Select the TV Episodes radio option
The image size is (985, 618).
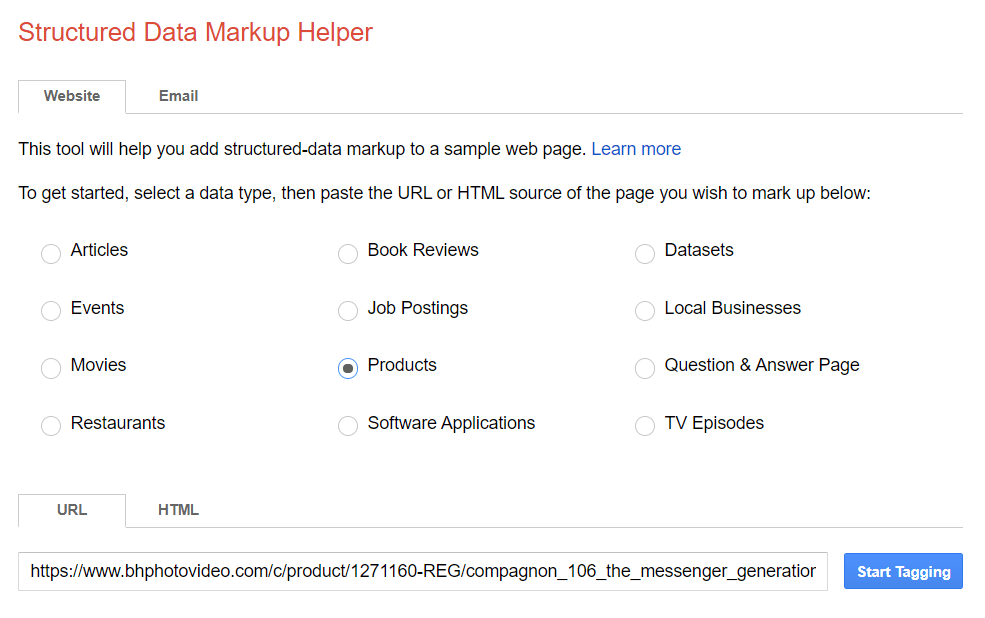click(645, 426)
